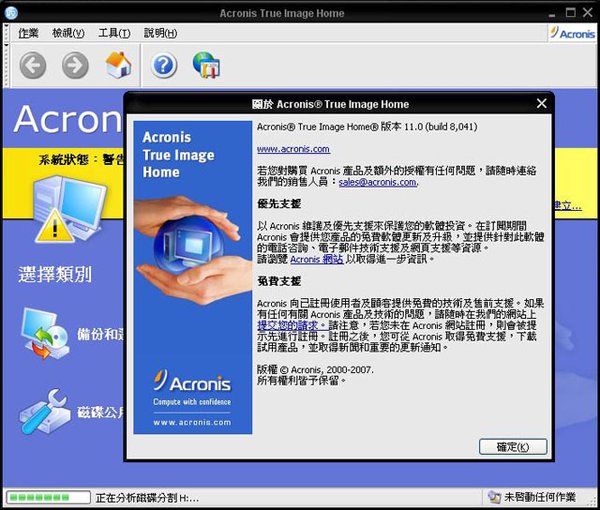This screenshot has width=600, height=510.
Task: Click the Acronis web toolbar icon
Action: pyautogui.click(x=206, y=66)
